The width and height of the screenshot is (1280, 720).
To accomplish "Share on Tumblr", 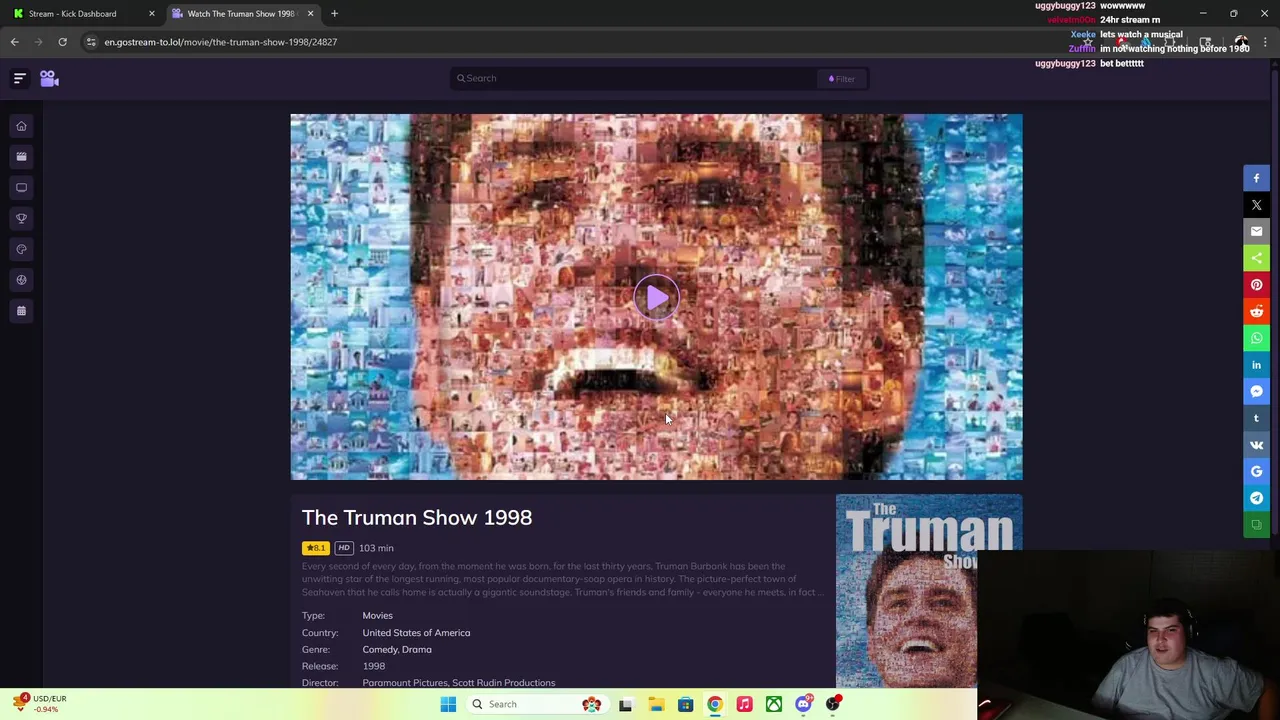I will (x=1256, y=418).
